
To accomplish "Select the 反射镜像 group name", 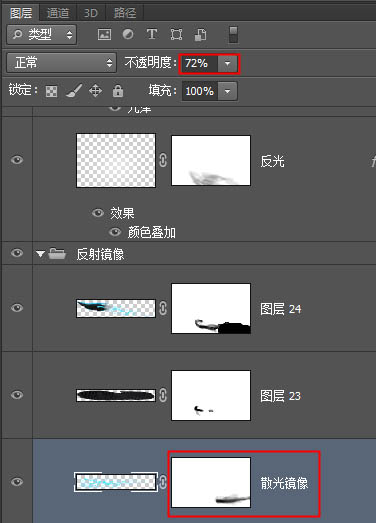I will [x=100, y=254].
